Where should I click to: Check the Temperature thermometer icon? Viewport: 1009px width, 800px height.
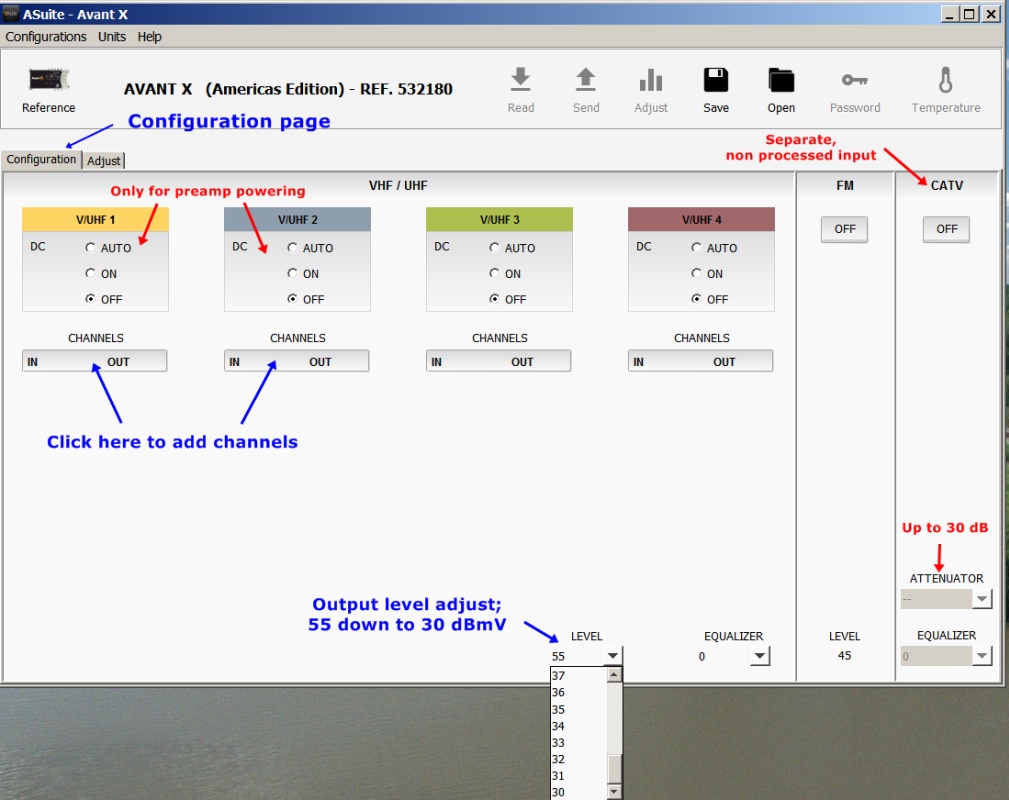point(945,80)
